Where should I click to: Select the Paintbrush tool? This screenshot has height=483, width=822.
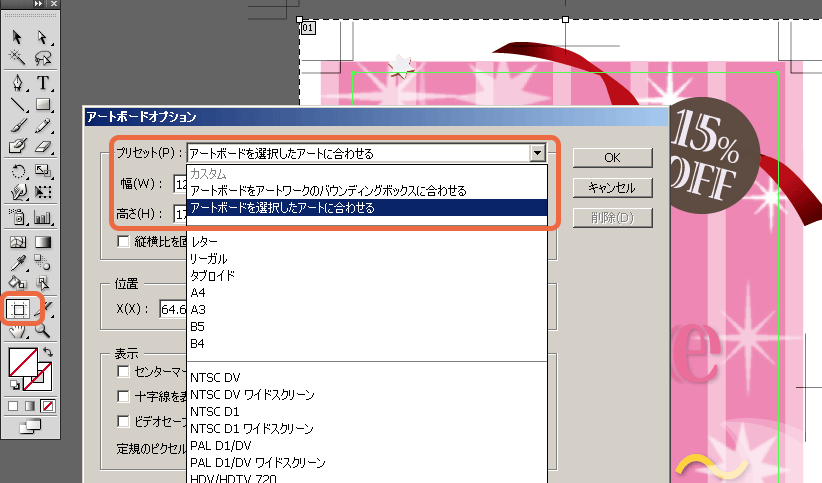(x=17, y=125)
